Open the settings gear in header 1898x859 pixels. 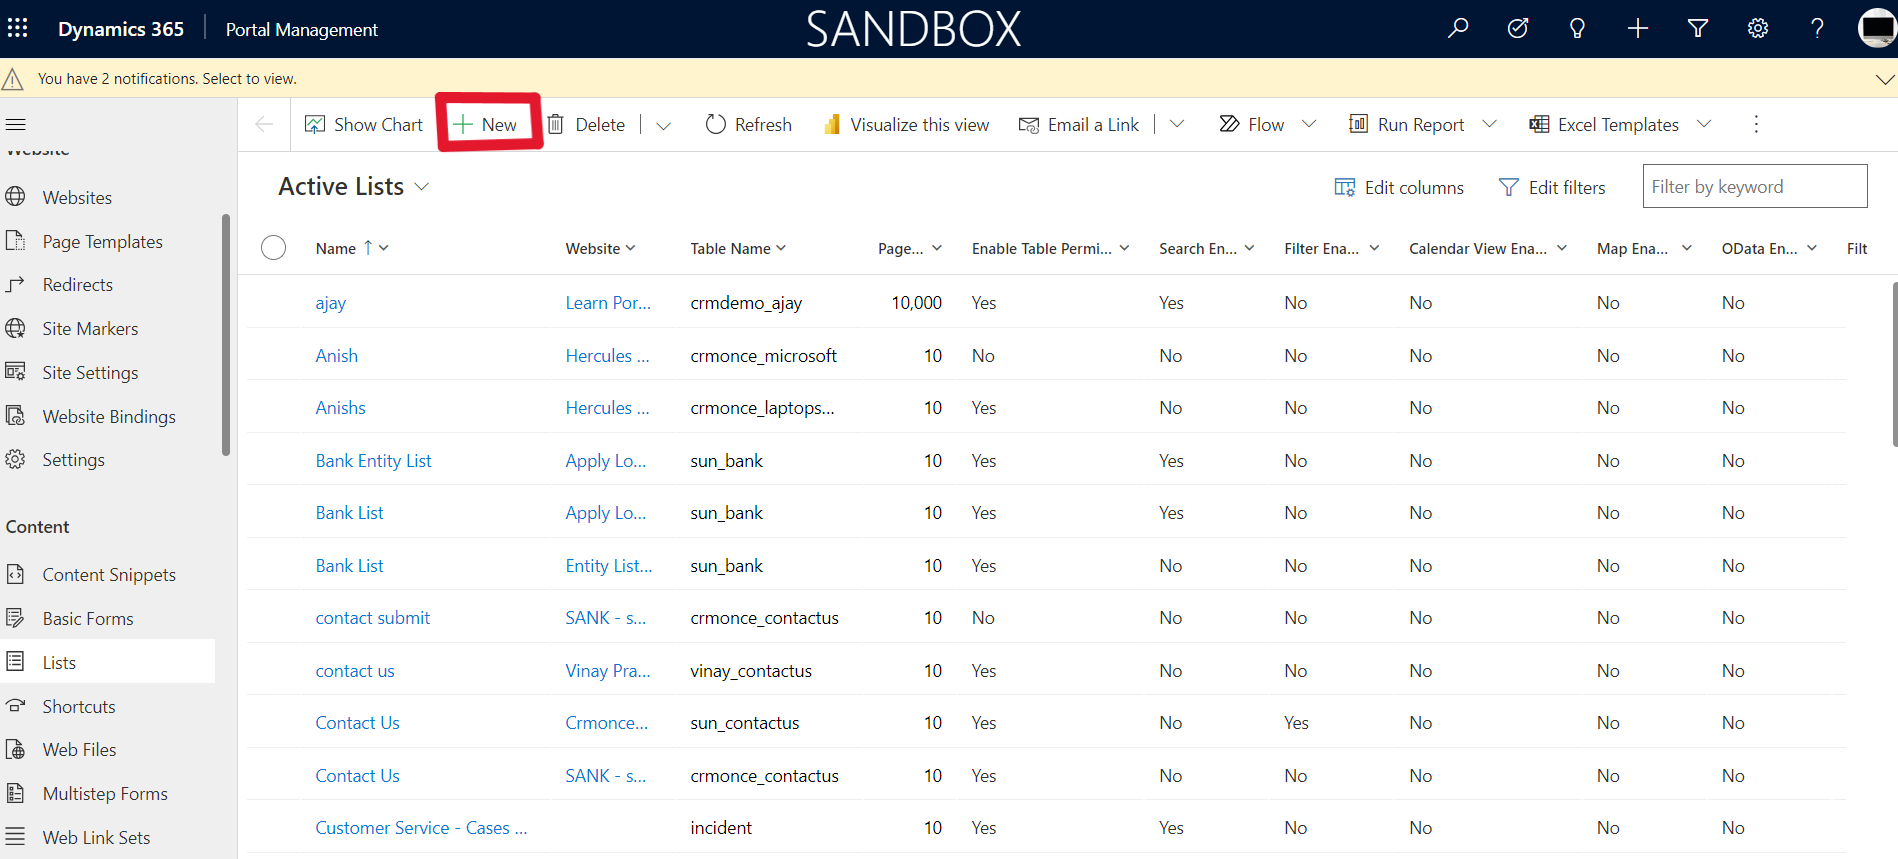coord(1758,28)
